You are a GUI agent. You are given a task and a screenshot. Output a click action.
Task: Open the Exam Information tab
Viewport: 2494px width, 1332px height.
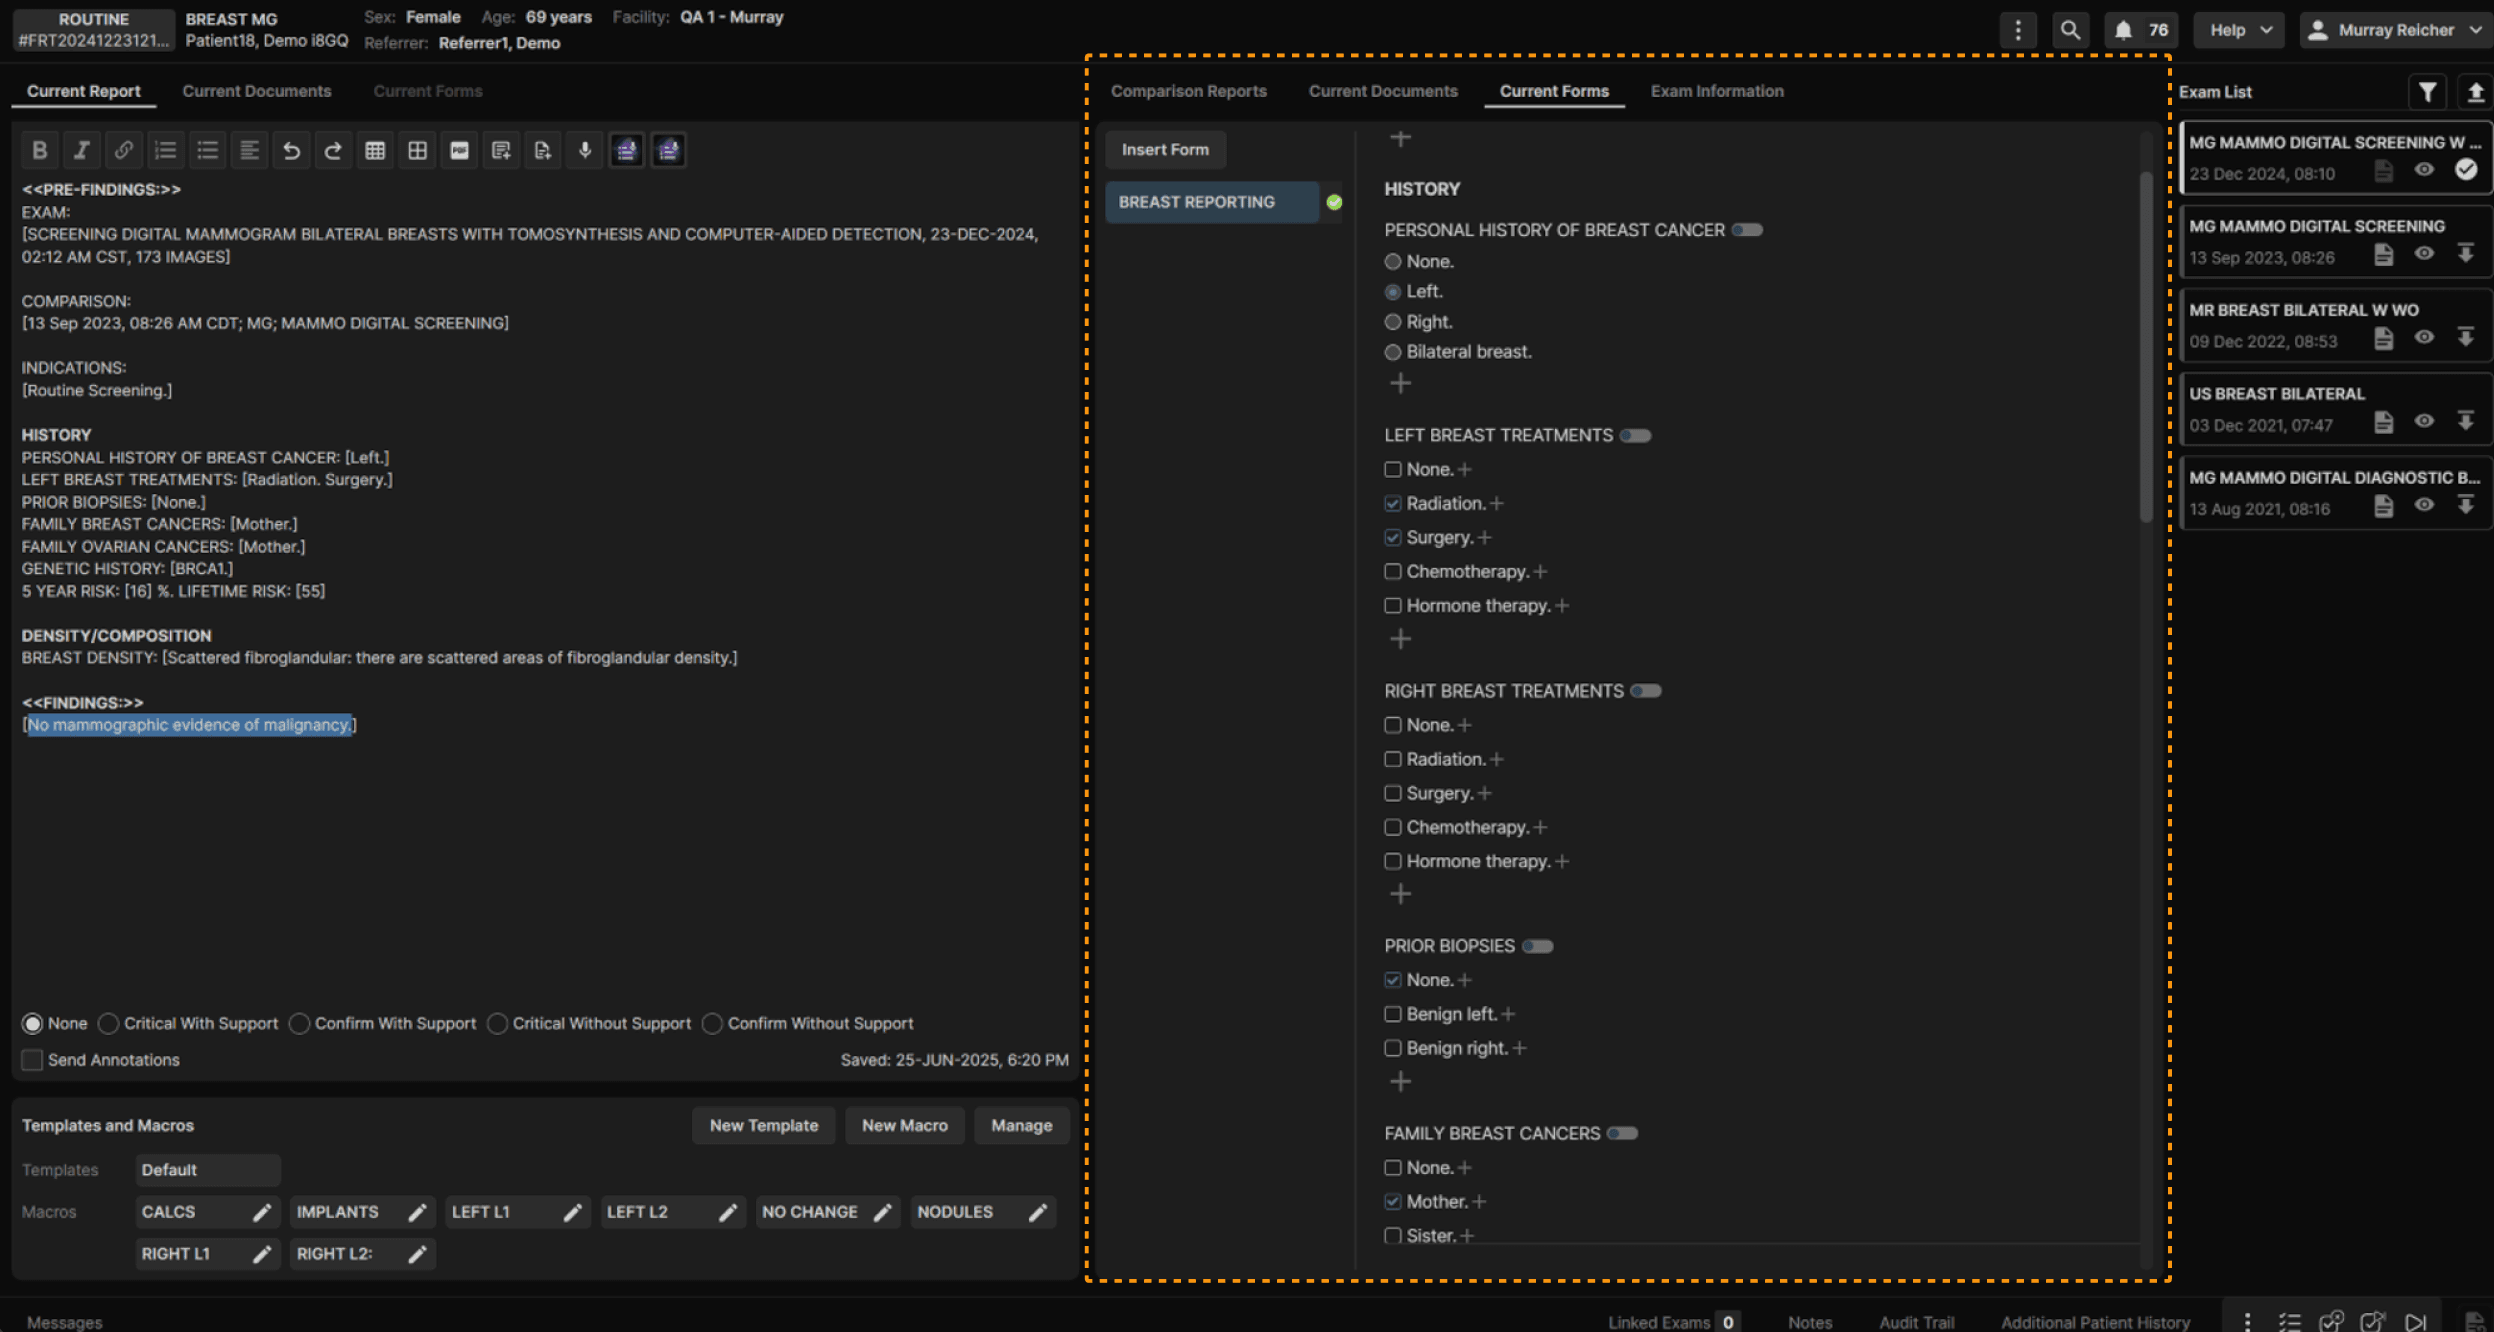[1716, 91]
